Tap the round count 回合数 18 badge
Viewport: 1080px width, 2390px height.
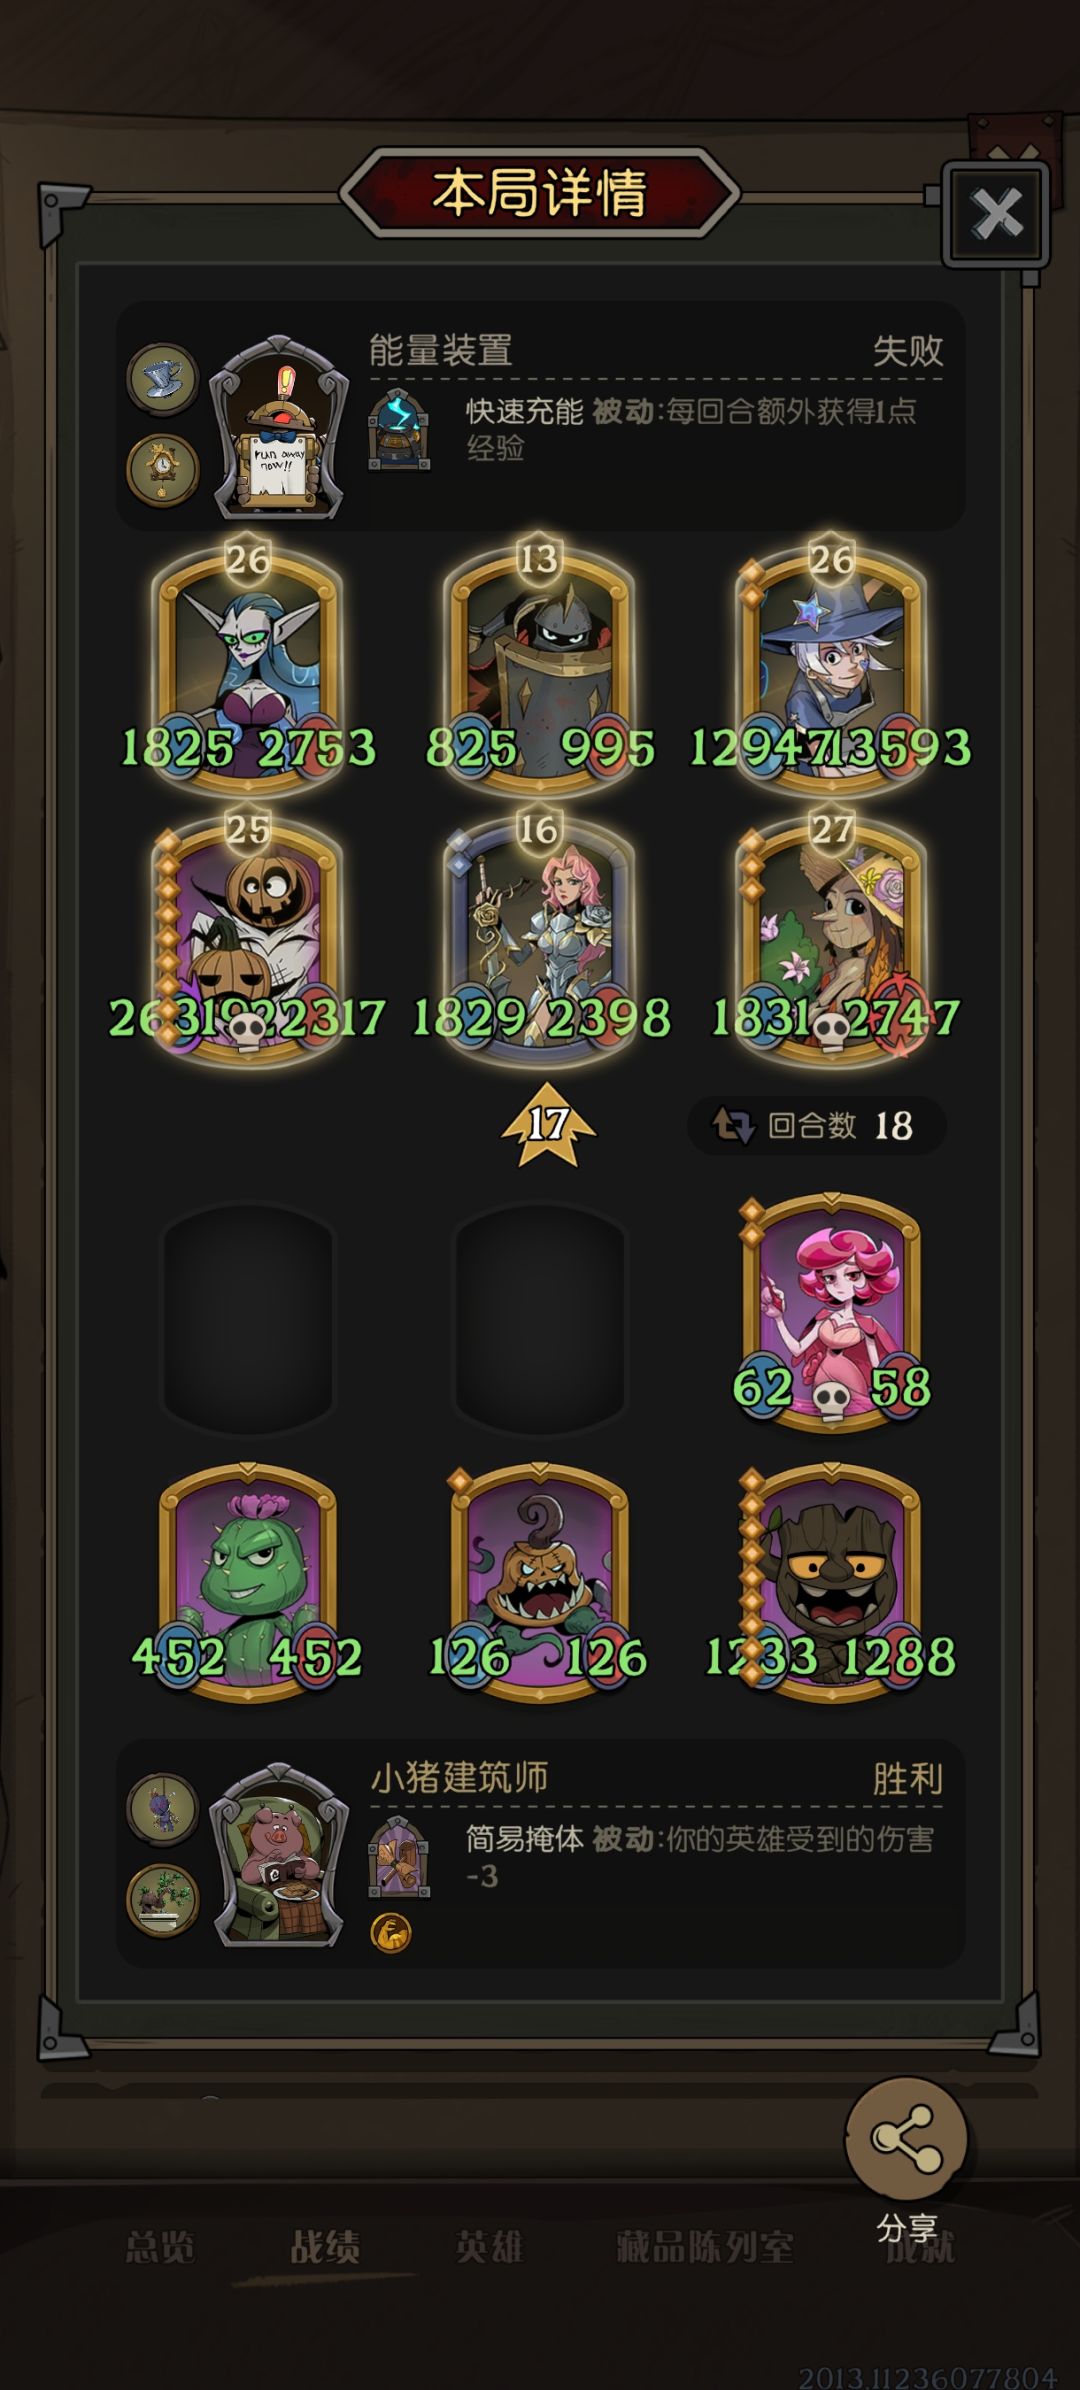pyautogui.click(x=816, y=1126)
